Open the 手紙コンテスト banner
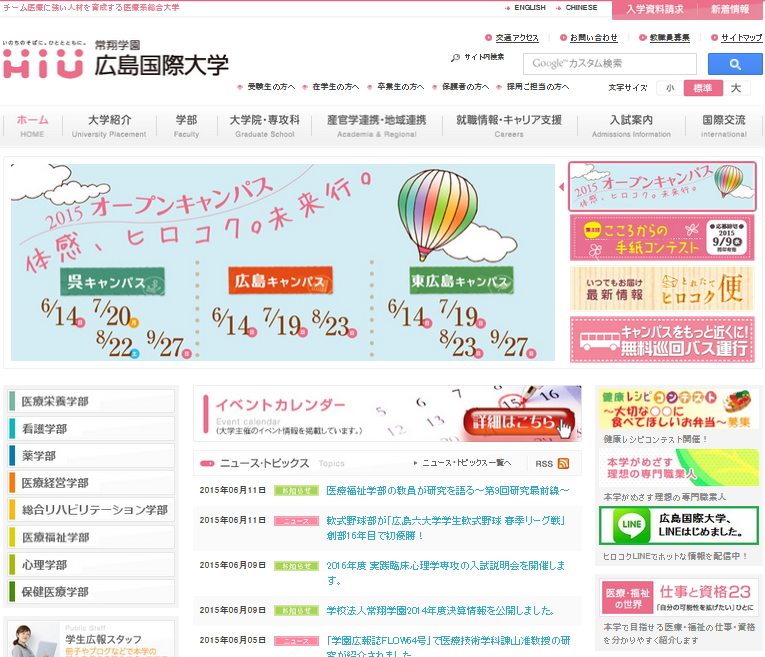 click(x=660, y=237)
